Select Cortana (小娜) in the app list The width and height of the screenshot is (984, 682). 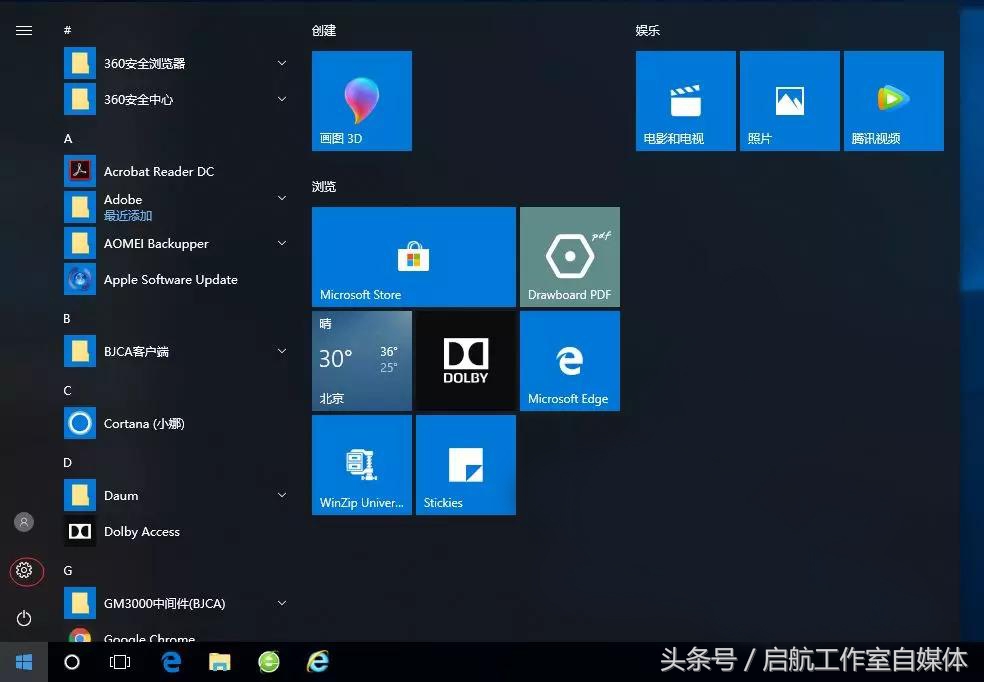143,423
